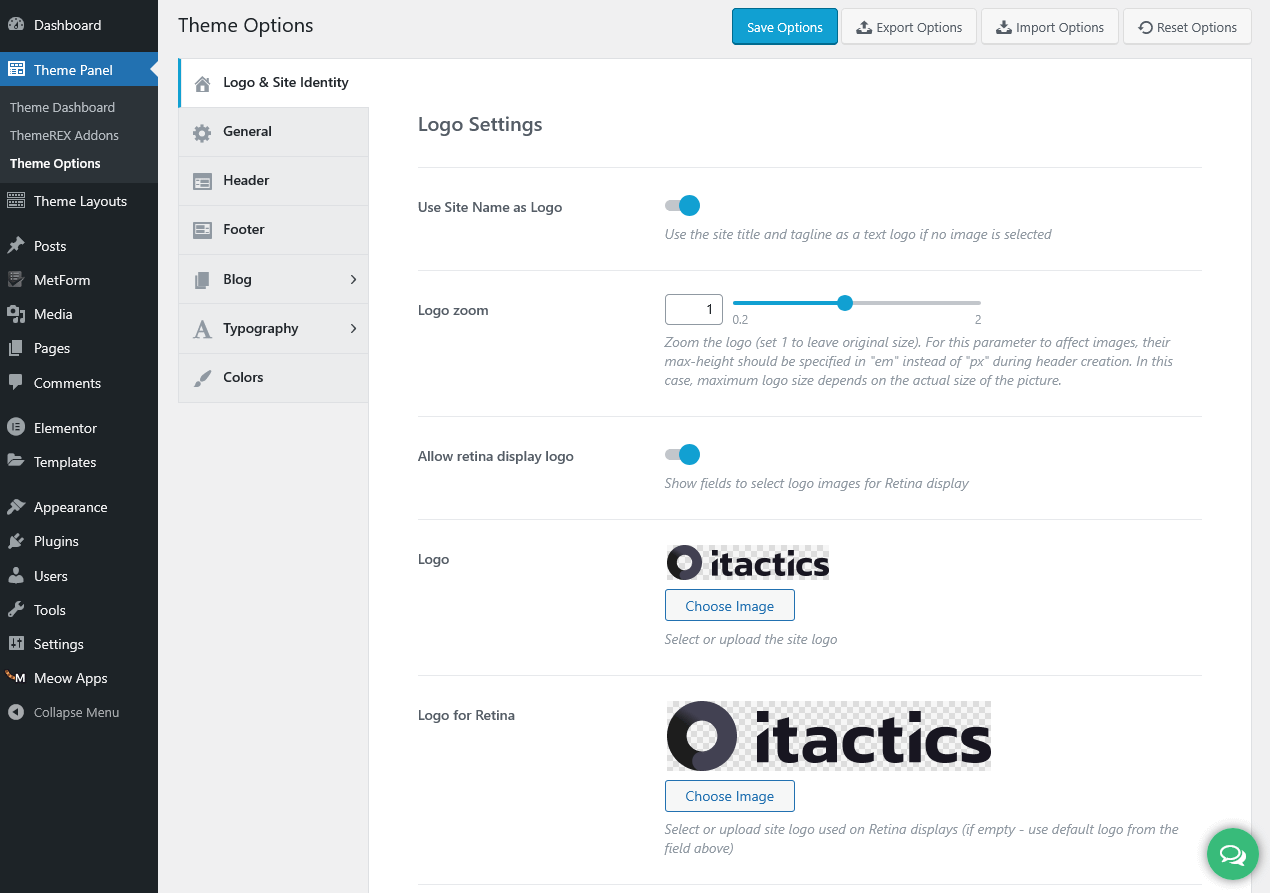Click Collapse Menu text
Screen dimensions: 1270x893
coord(76,713)
